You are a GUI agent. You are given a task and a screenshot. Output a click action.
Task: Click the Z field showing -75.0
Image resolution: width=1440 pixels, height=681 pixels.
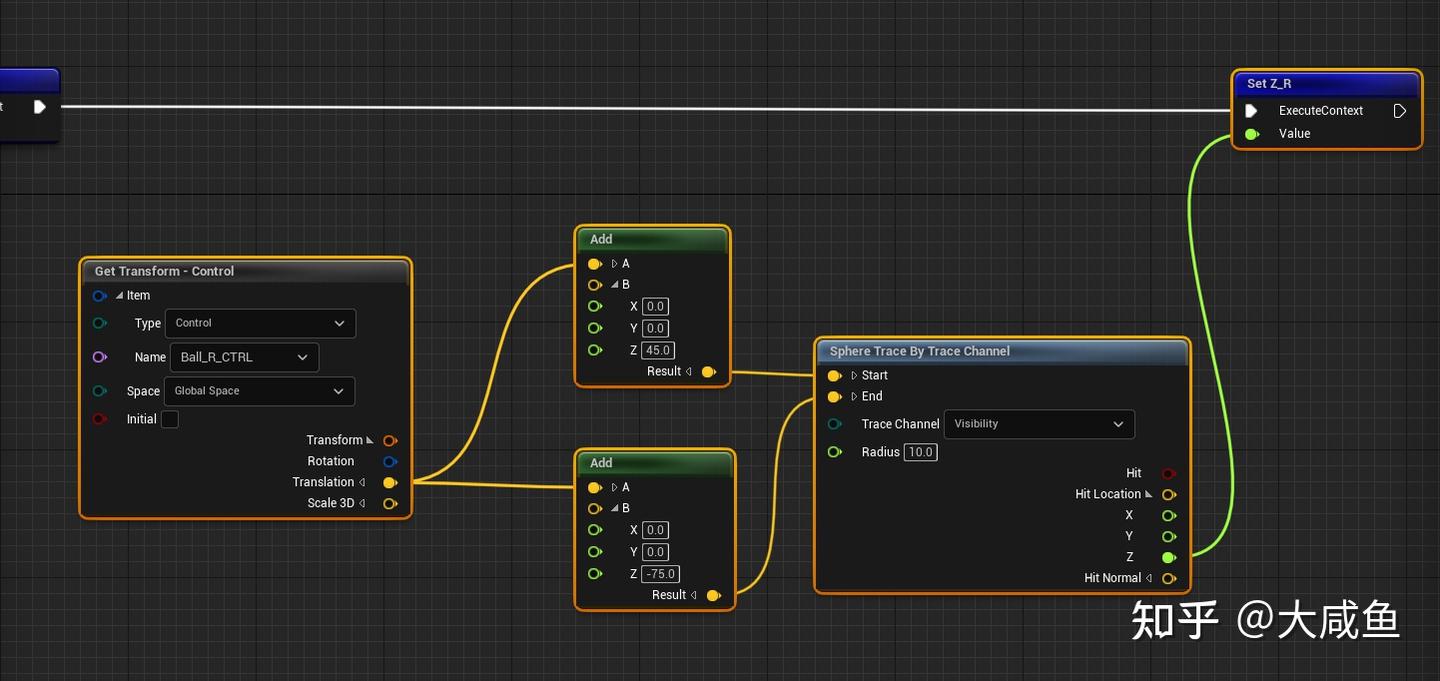click(x=660, y=574)
